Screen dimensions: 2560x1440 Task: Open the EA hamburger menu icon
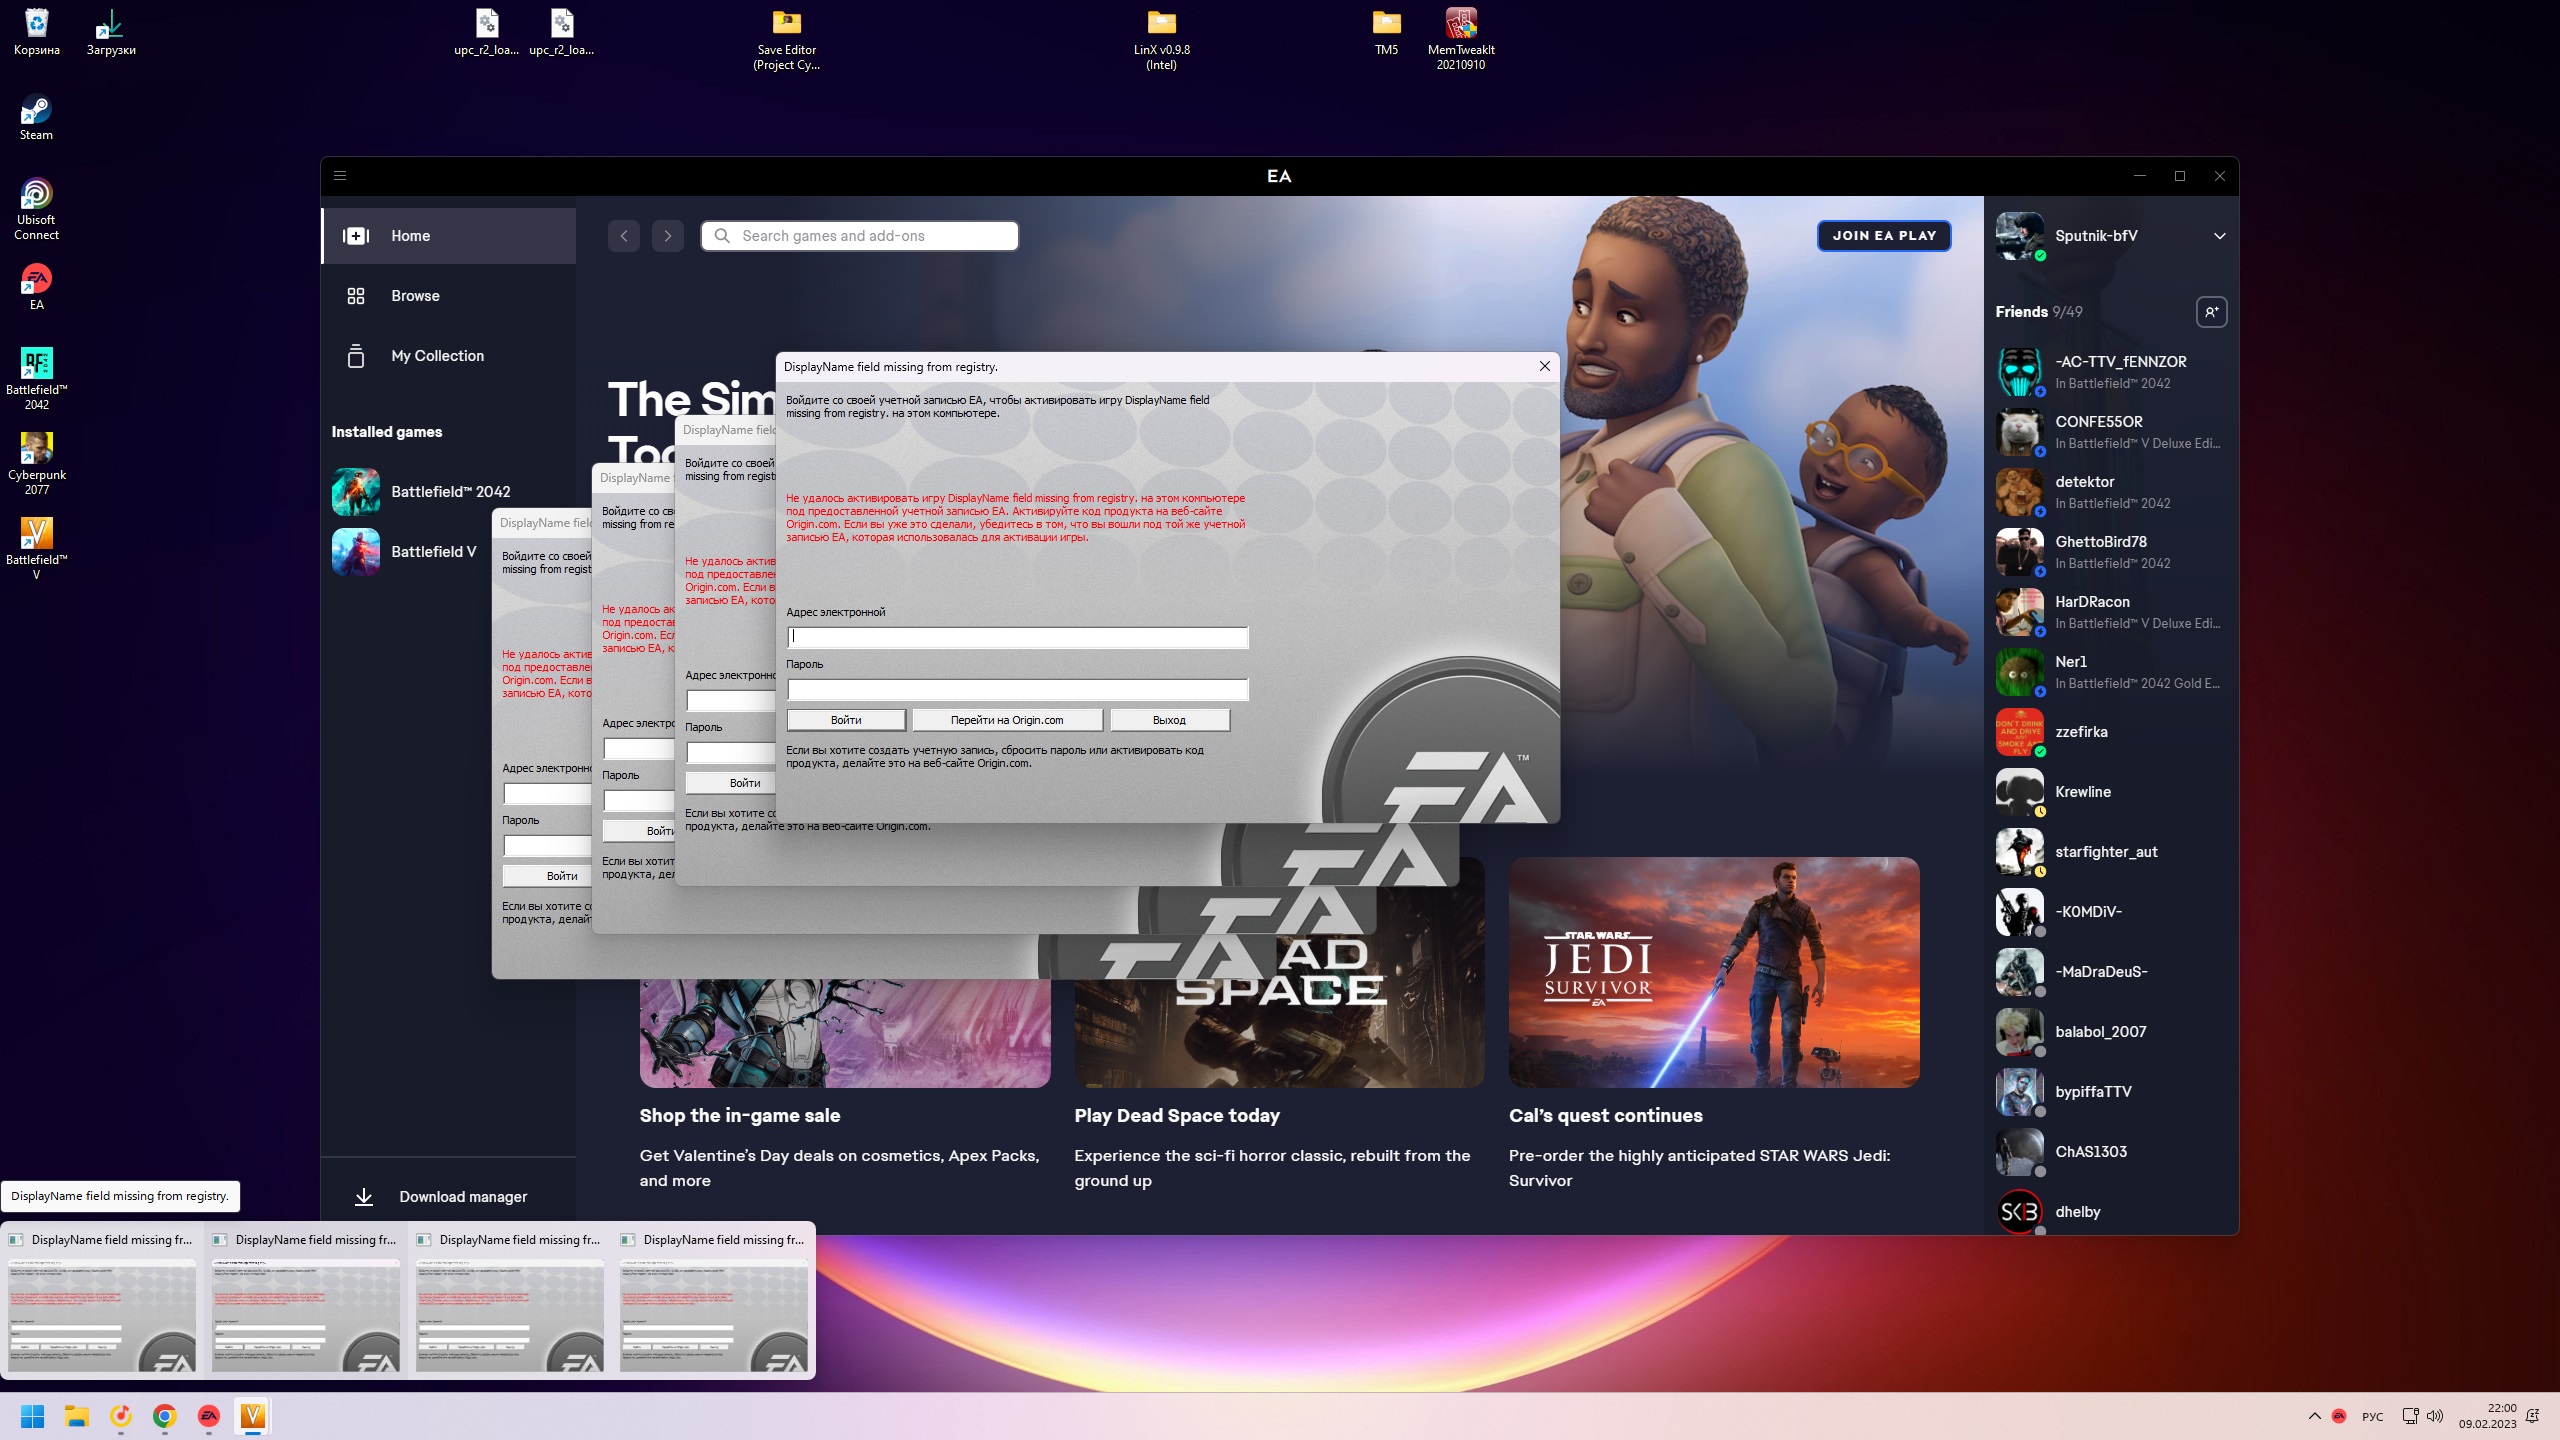pos(340,176)
